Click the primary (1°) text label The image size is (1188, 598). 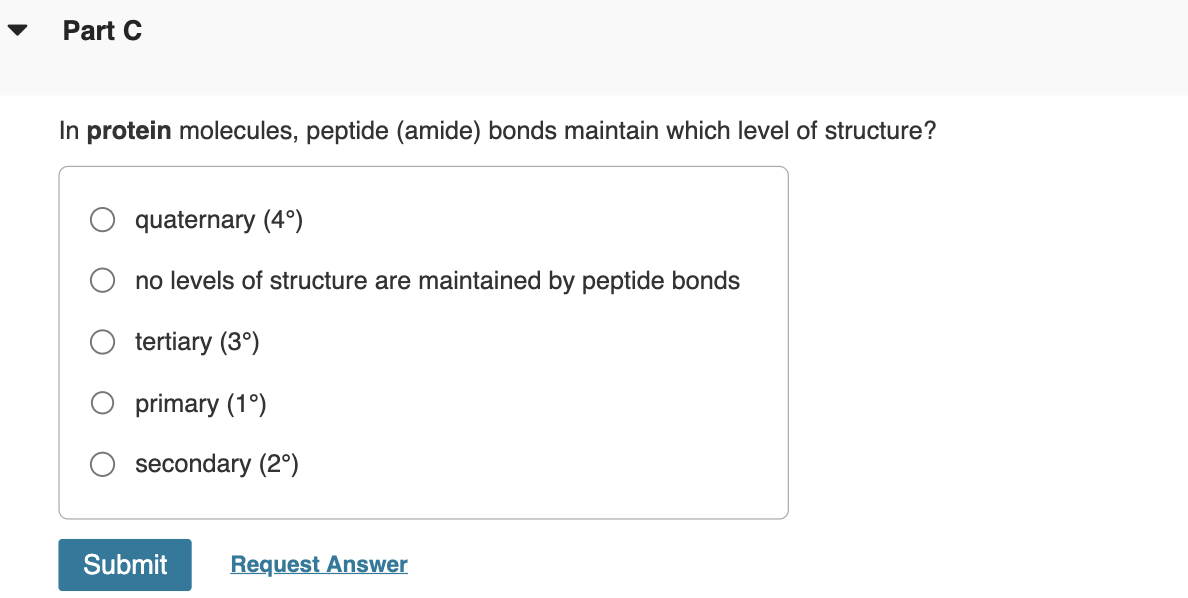click(201, 403)
